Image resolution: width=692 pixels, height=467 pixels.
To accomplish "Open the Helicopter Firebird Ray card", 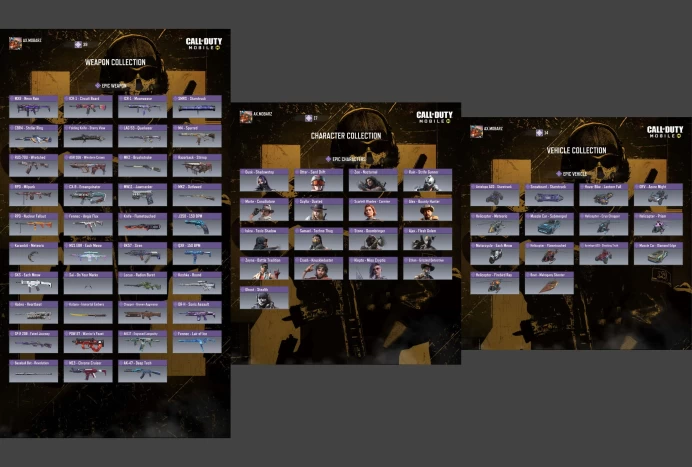I will (494, 283).
